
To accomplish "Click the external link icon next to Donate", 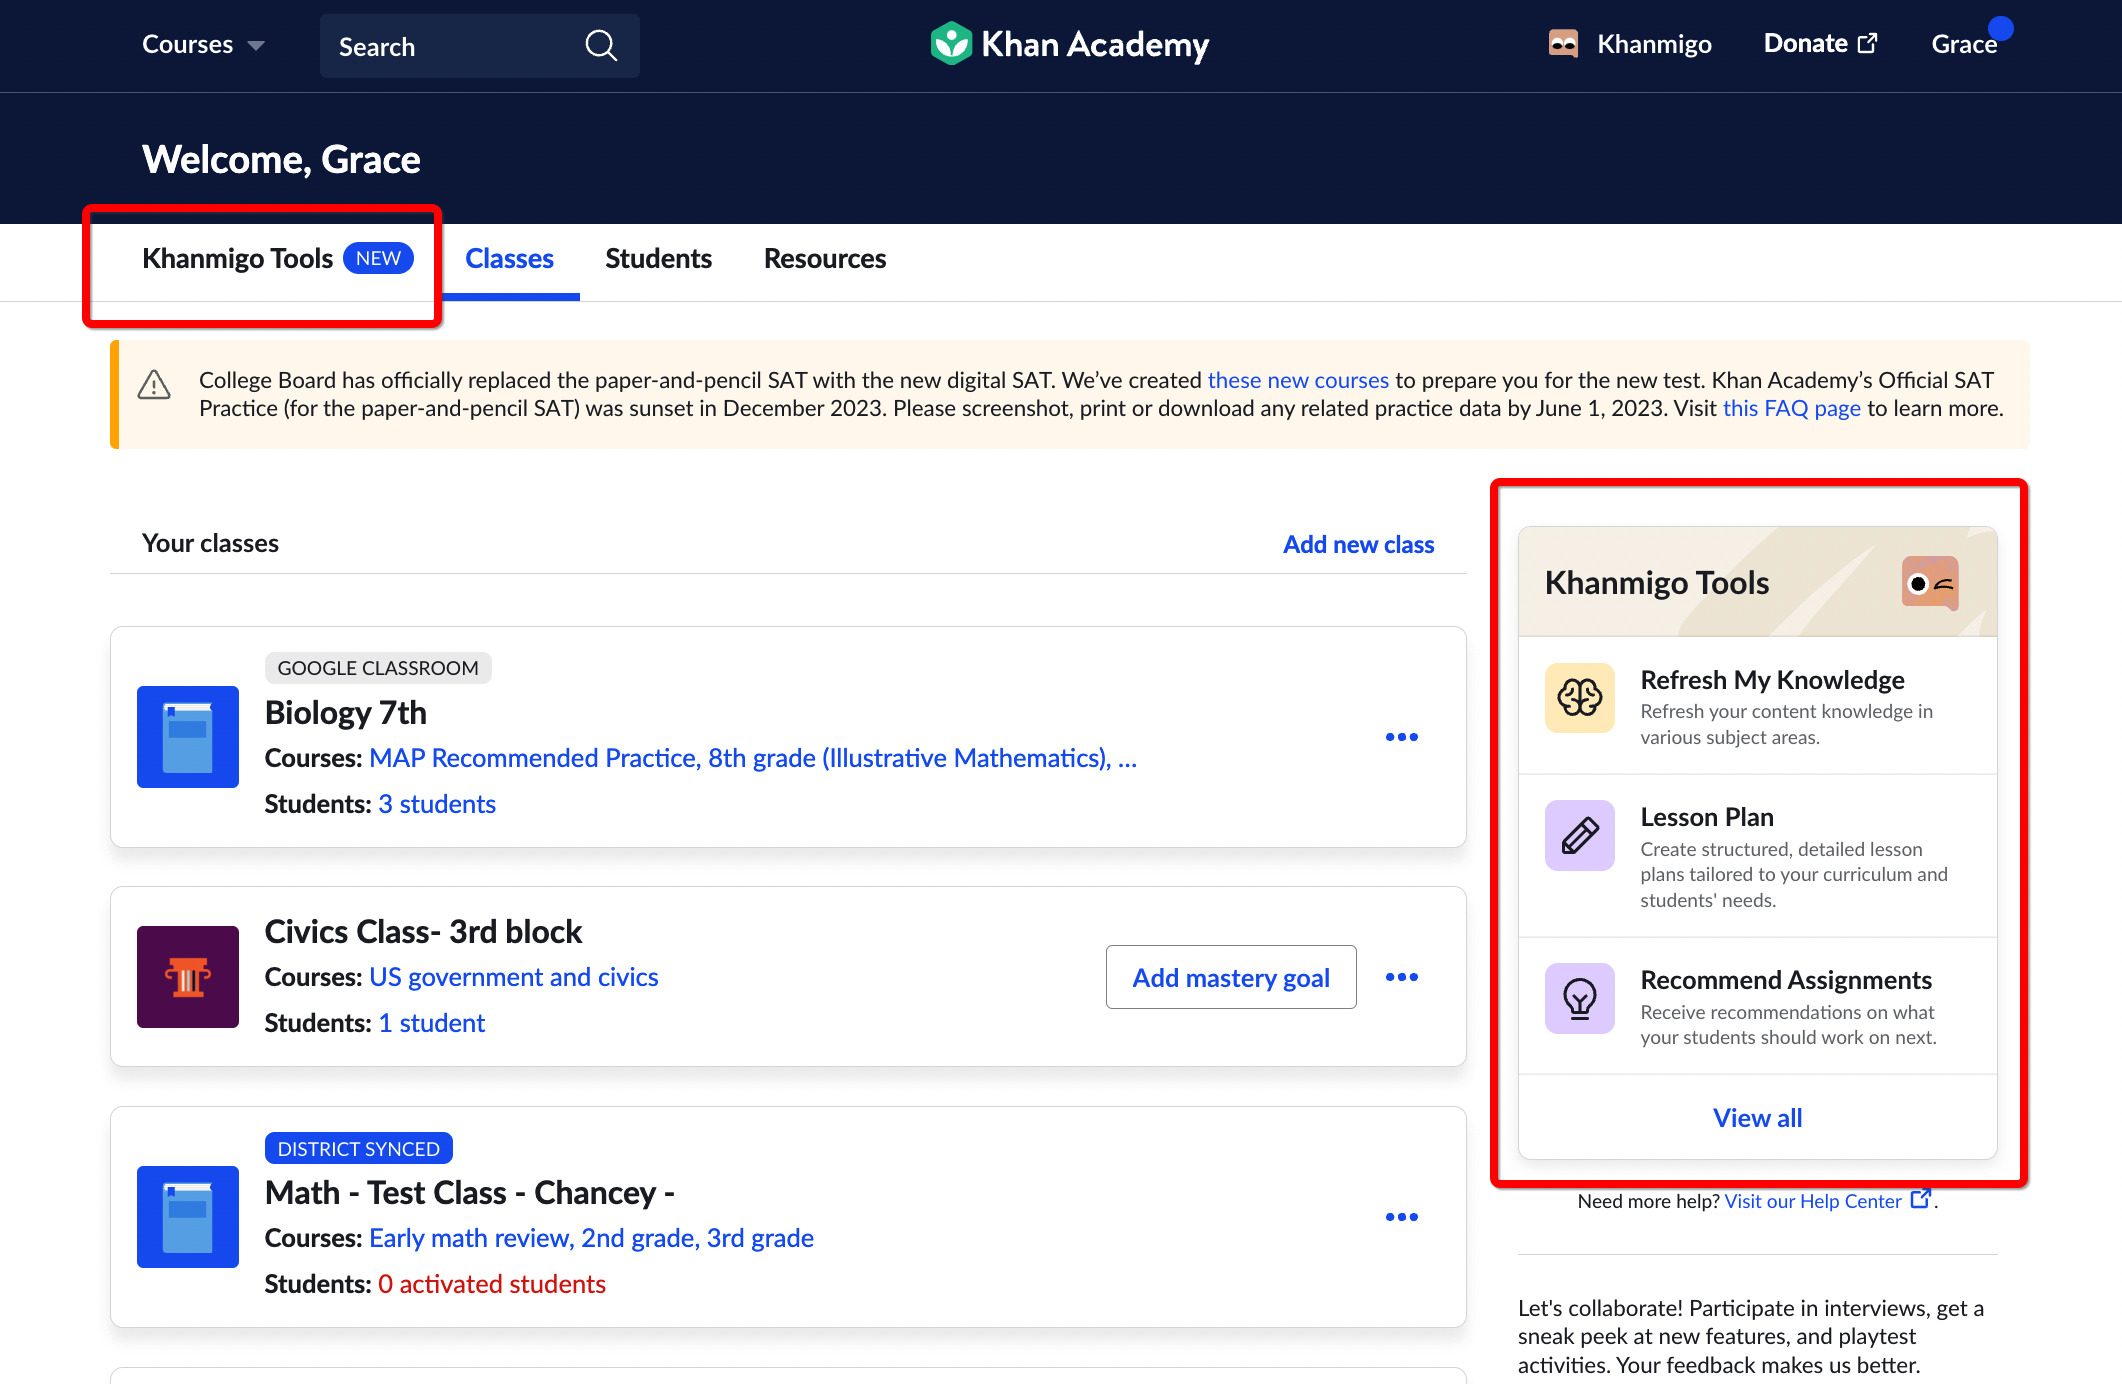I will tap(1867, 42).
